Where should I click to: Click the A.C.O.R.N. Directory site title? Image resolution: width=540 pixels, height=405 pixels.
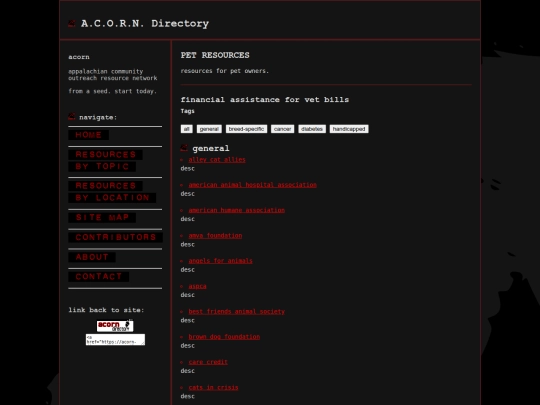click(145, 23)
